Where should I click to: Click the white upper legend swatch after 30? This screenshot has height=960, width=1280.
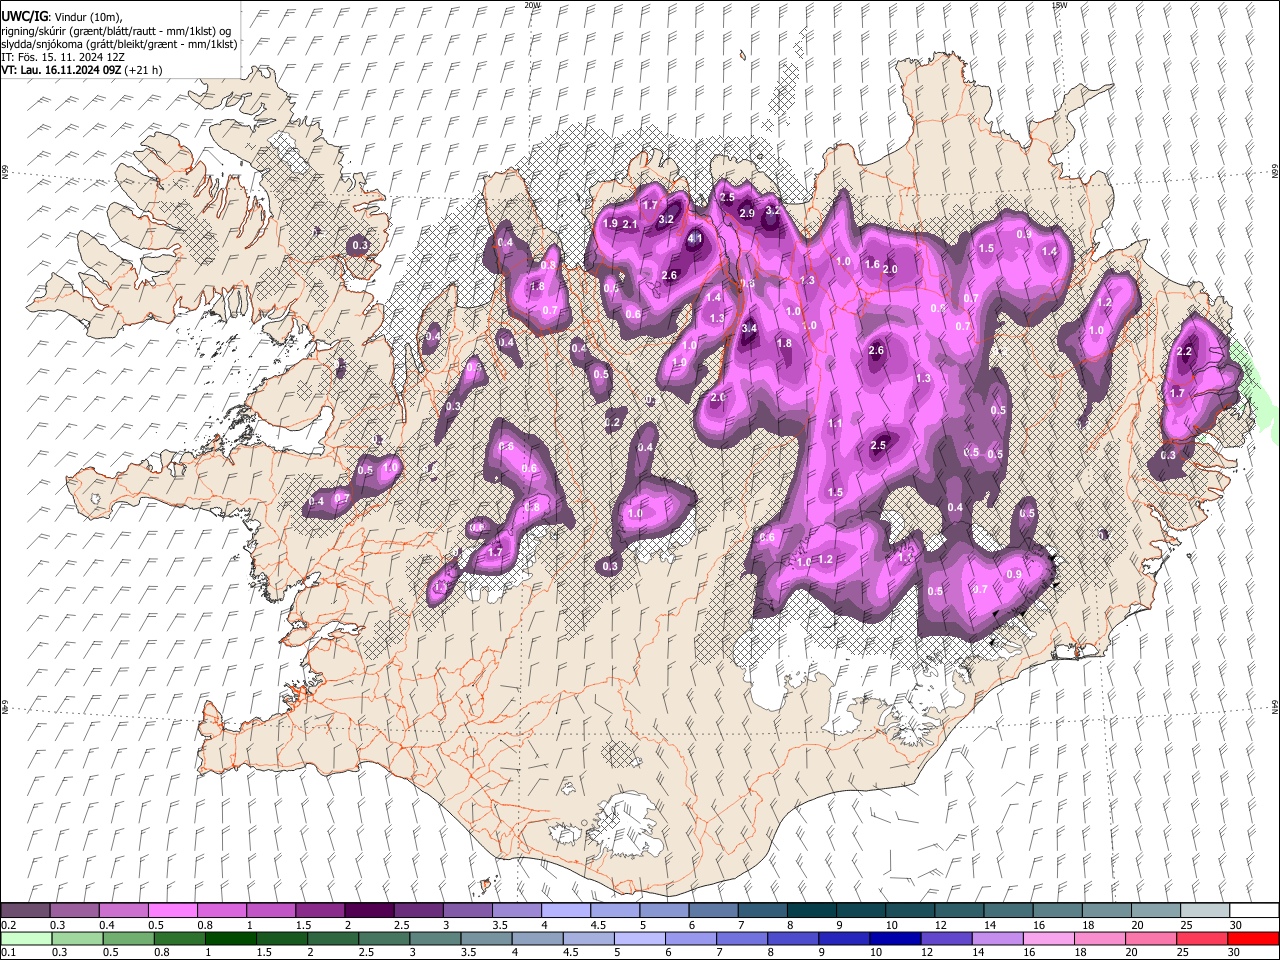coord(1253,910)
